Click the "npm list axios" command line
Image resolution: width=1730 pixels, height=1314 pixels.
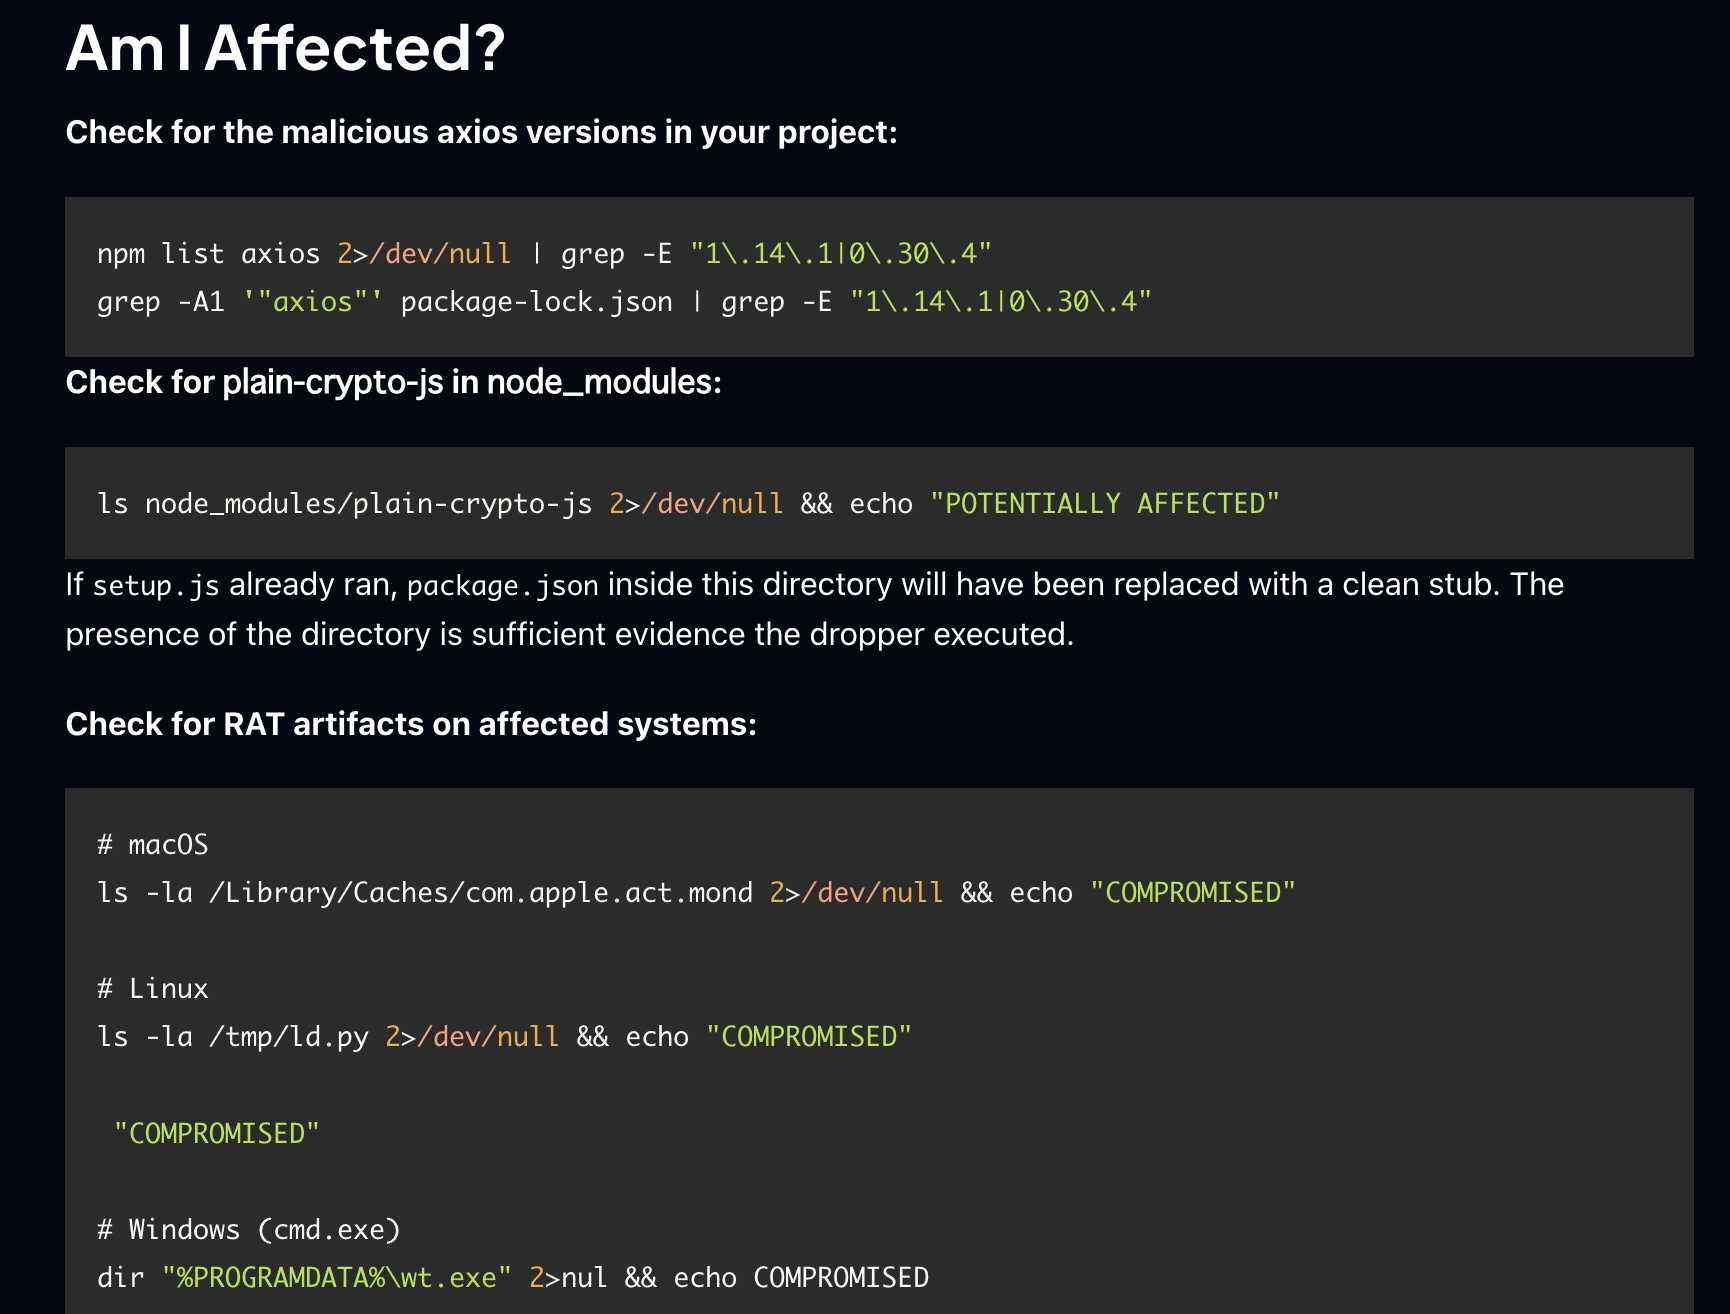(208, 254)
